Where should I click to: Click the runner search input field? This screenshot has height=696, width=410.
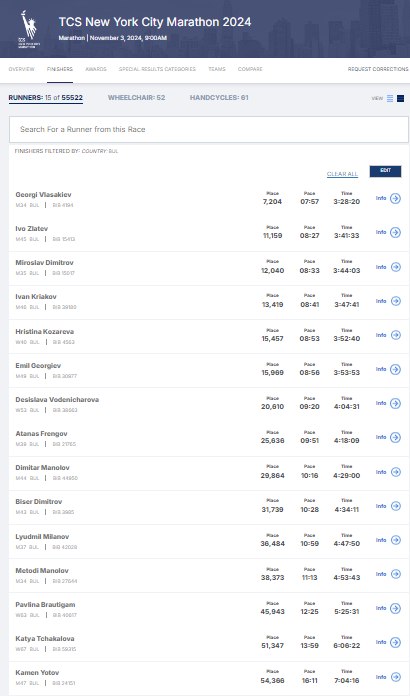click(x=209, y=130)
